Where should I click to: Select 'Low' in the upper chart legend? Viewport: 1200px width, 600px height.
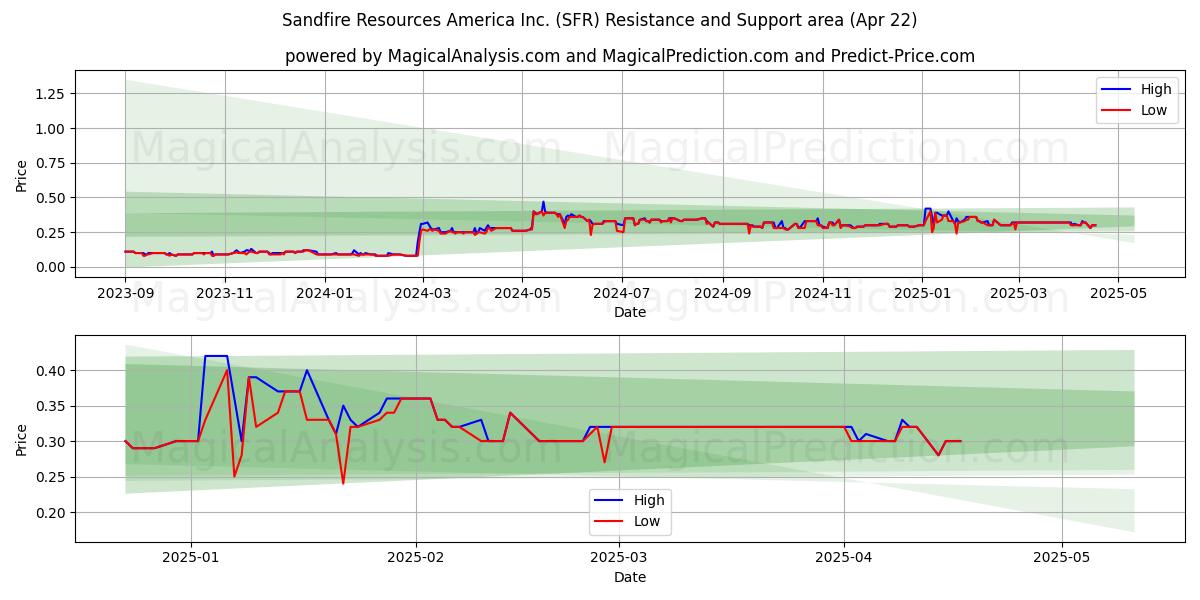1154,110
